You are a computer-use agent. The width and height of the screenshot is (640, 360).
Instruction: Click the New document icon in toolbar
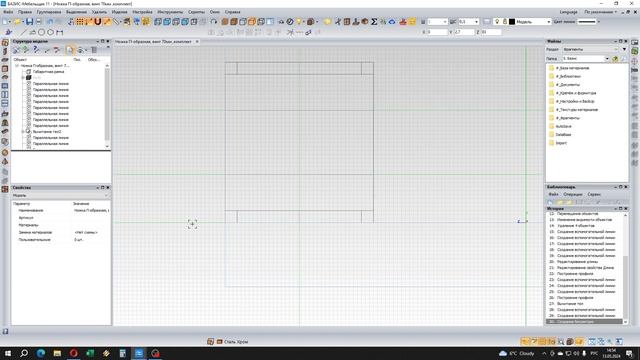click(6, 22)
